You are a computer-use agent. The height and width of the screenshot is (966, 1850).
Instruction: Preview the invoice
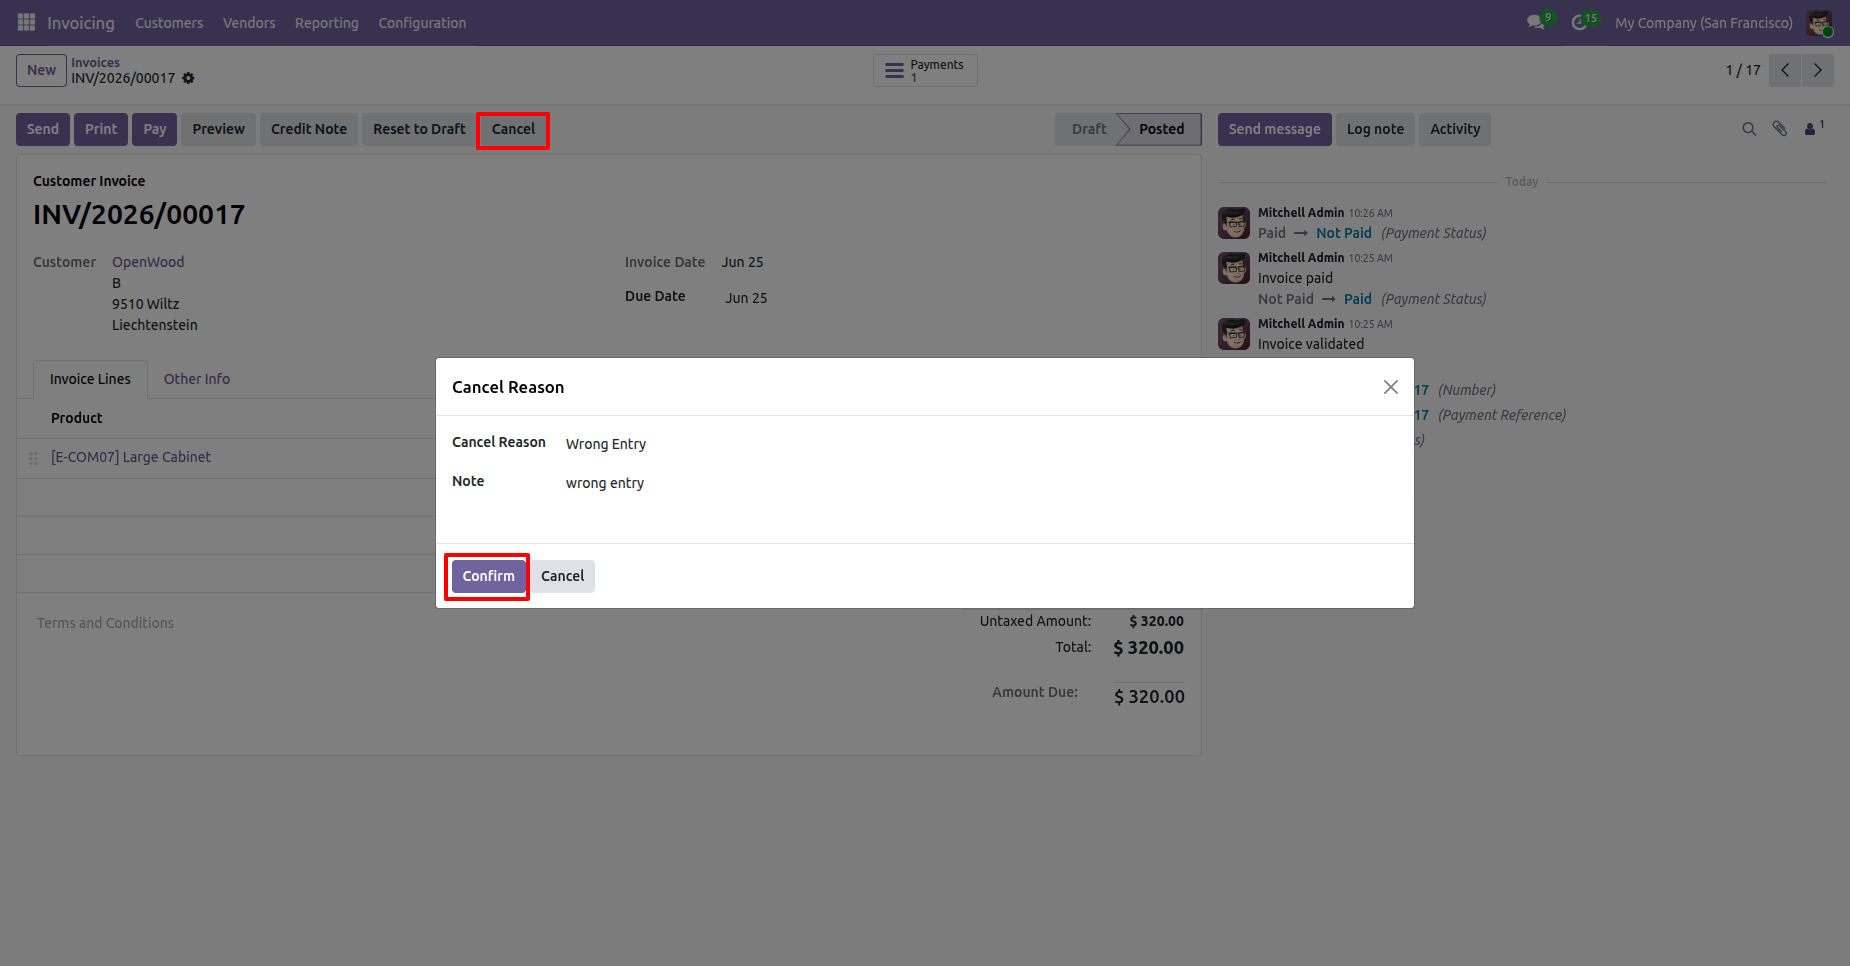coord(219,129)
